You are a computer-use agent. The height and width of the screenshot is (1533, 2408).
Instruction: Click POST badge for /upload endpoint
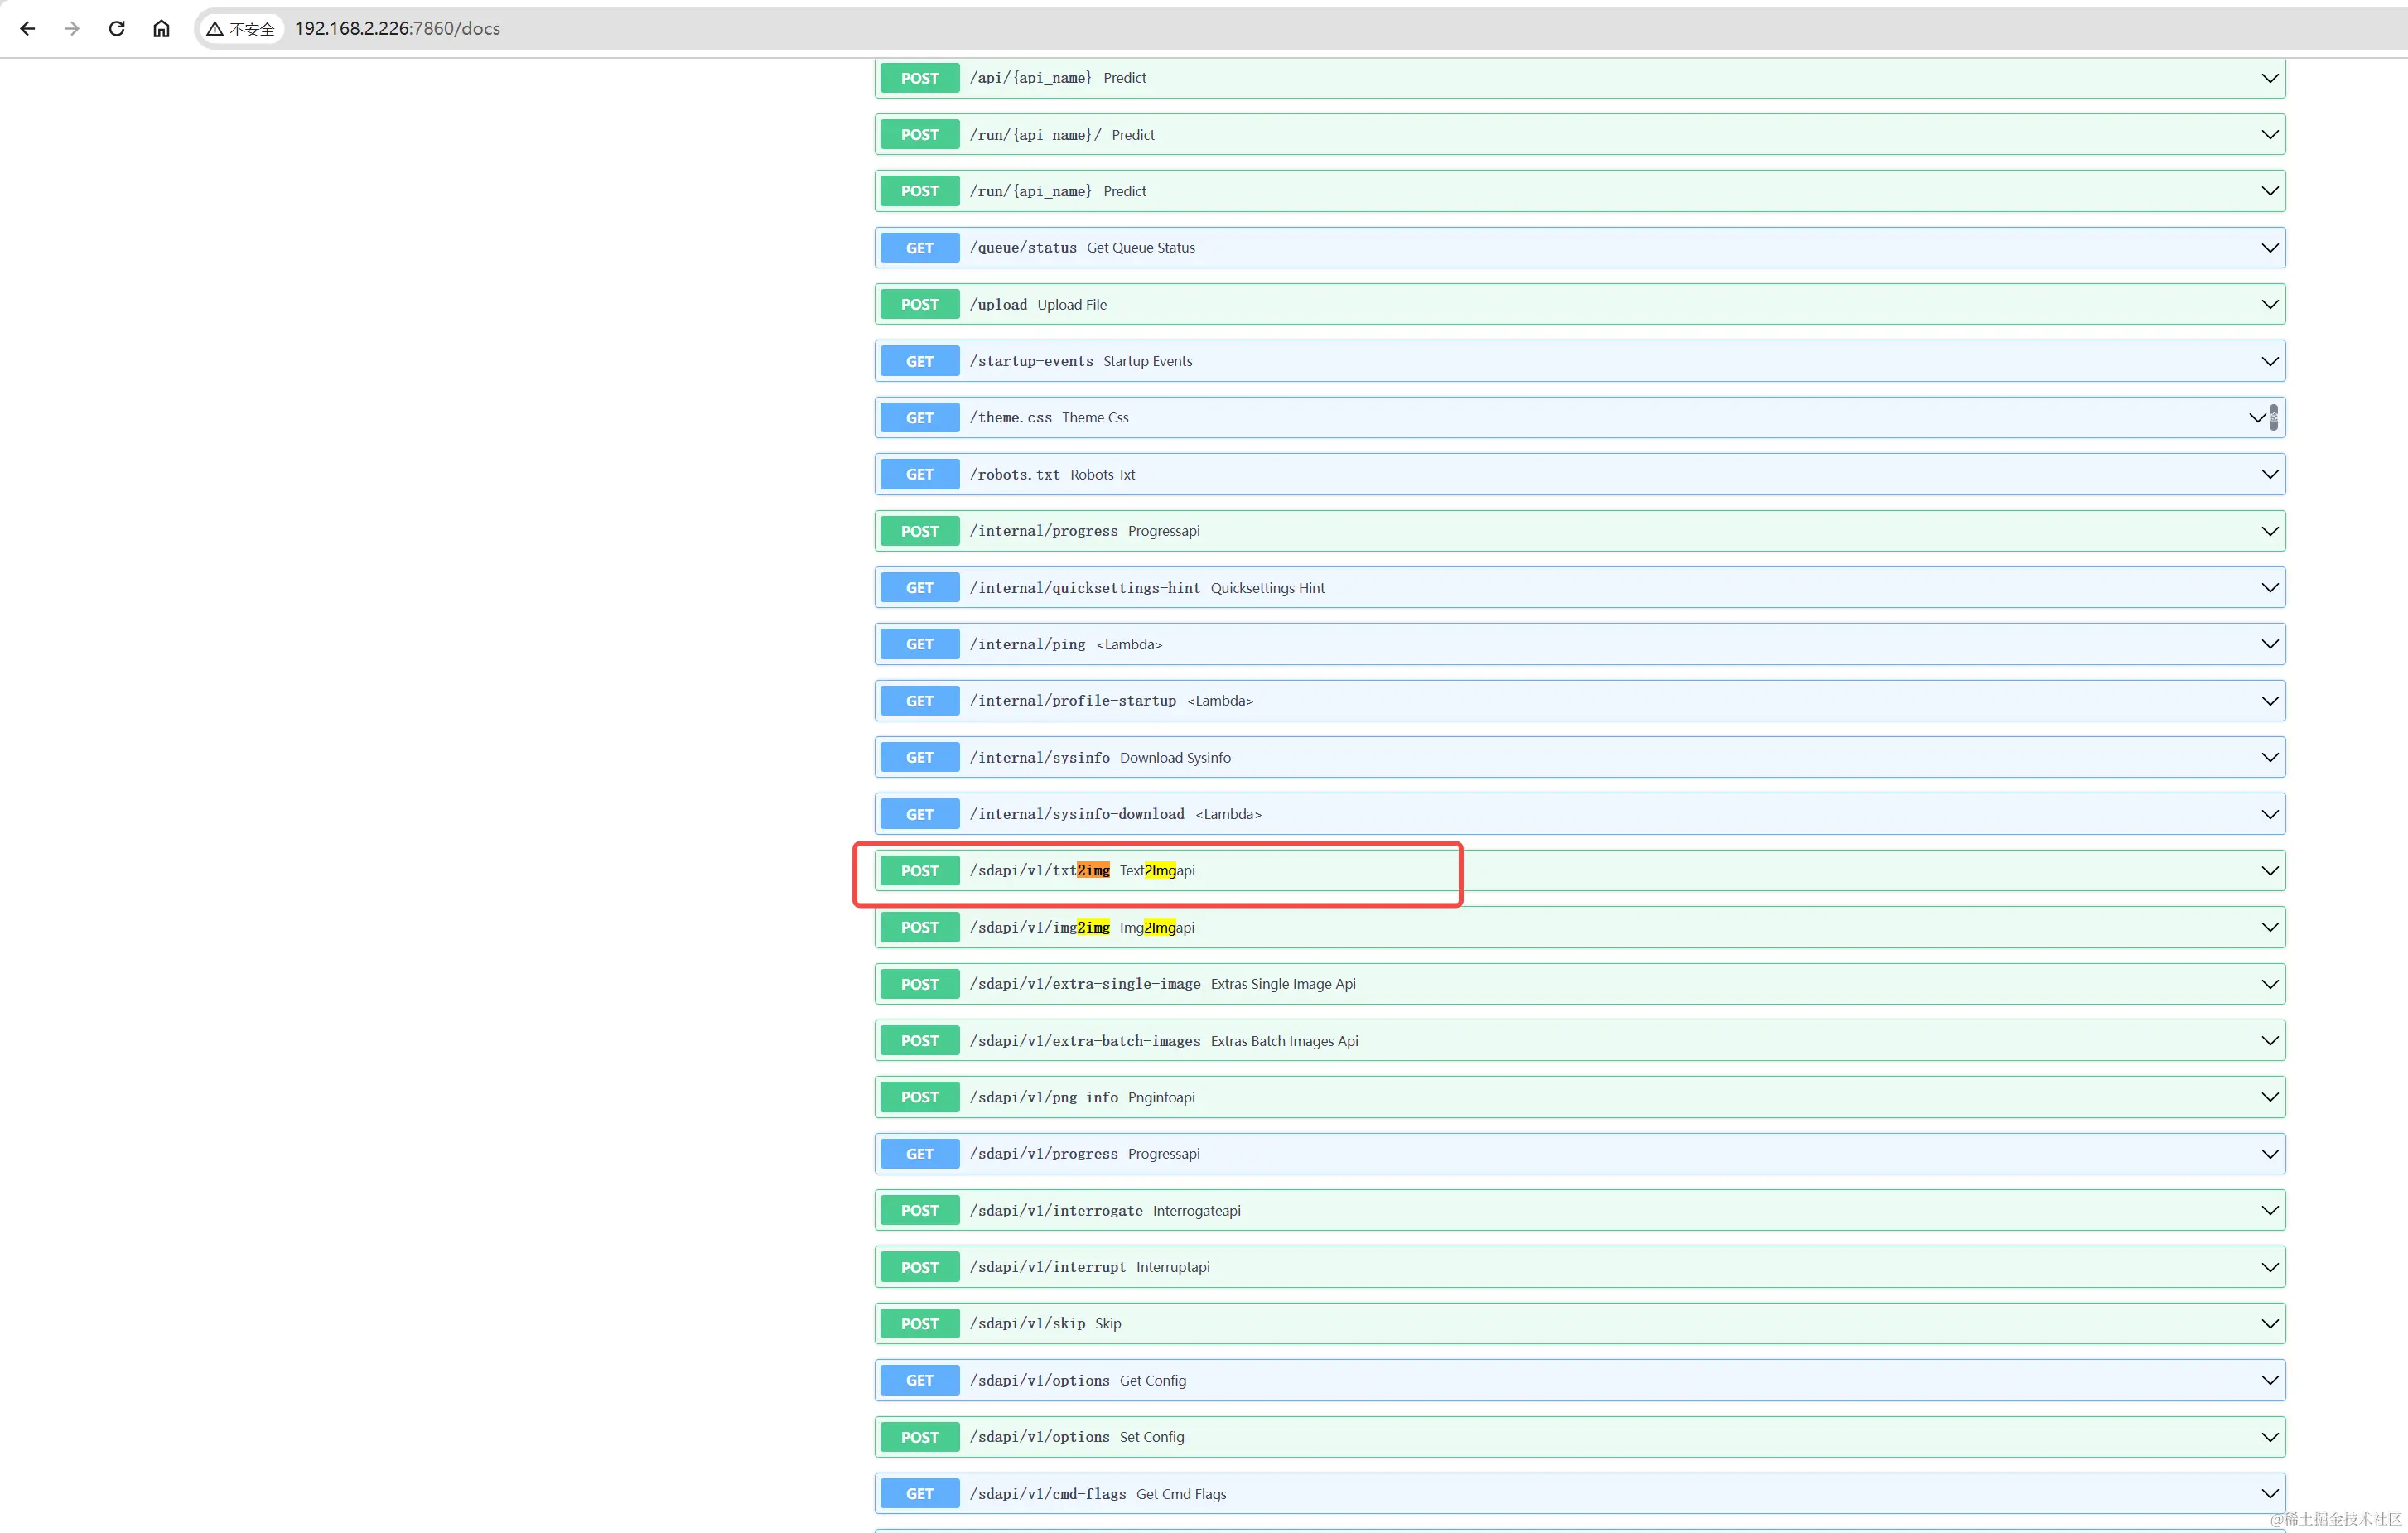(919, 305)
